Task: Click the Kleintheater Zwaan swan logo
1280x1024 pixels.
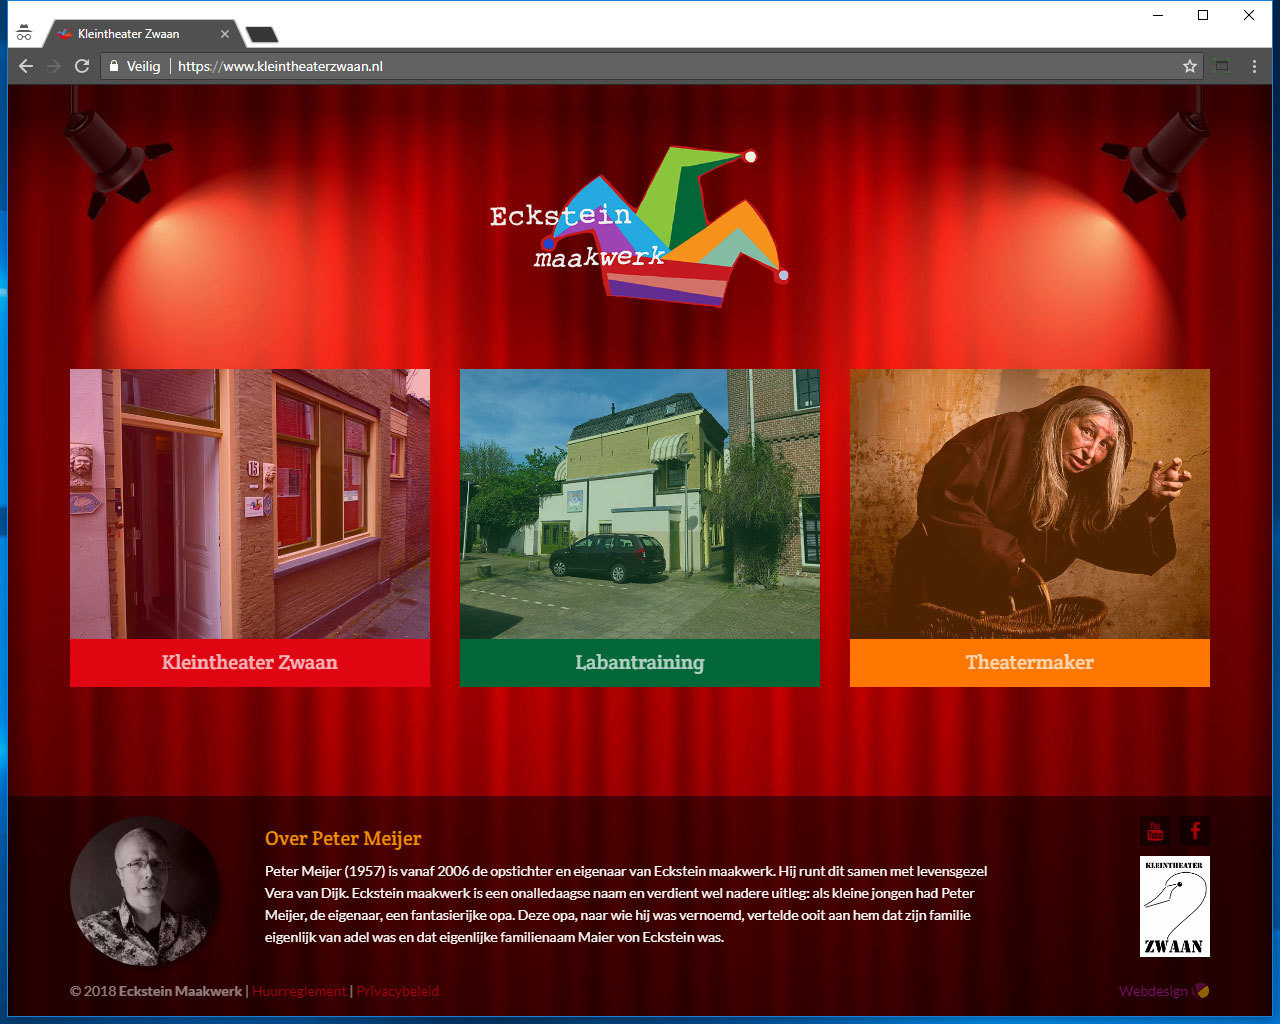Action: point(1175,906)
